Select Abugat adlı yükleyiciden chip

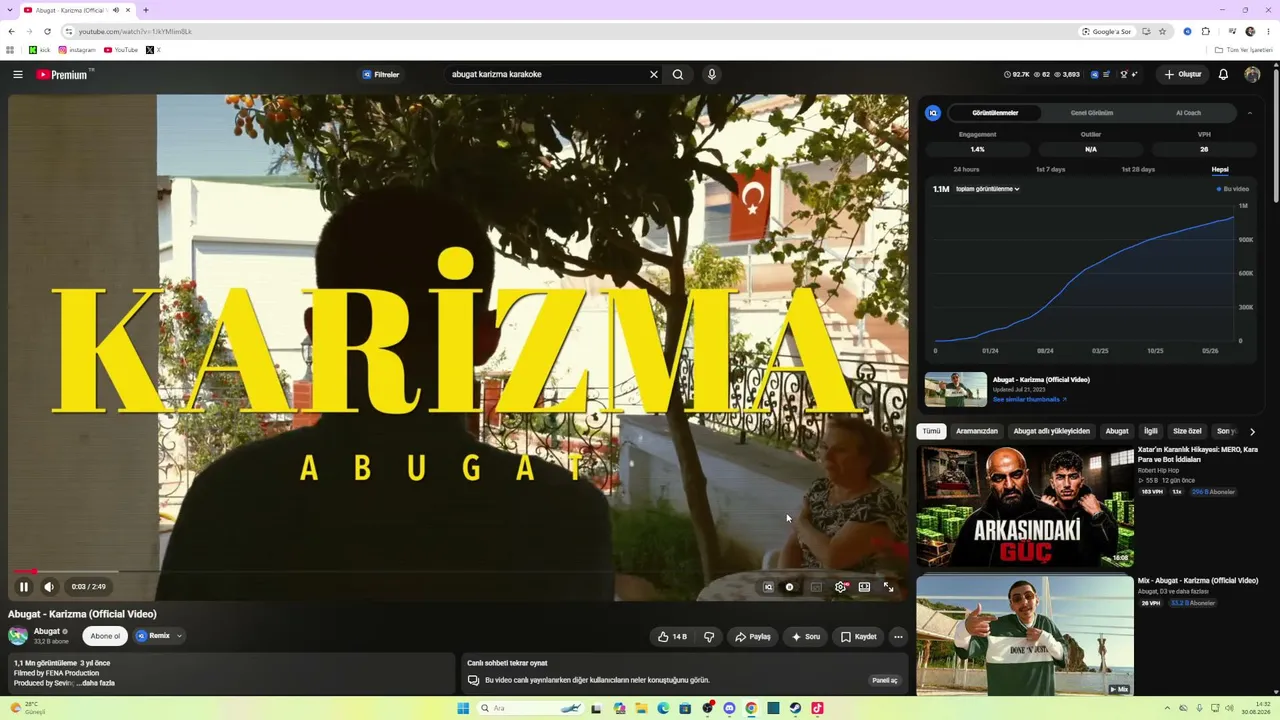1052,431
